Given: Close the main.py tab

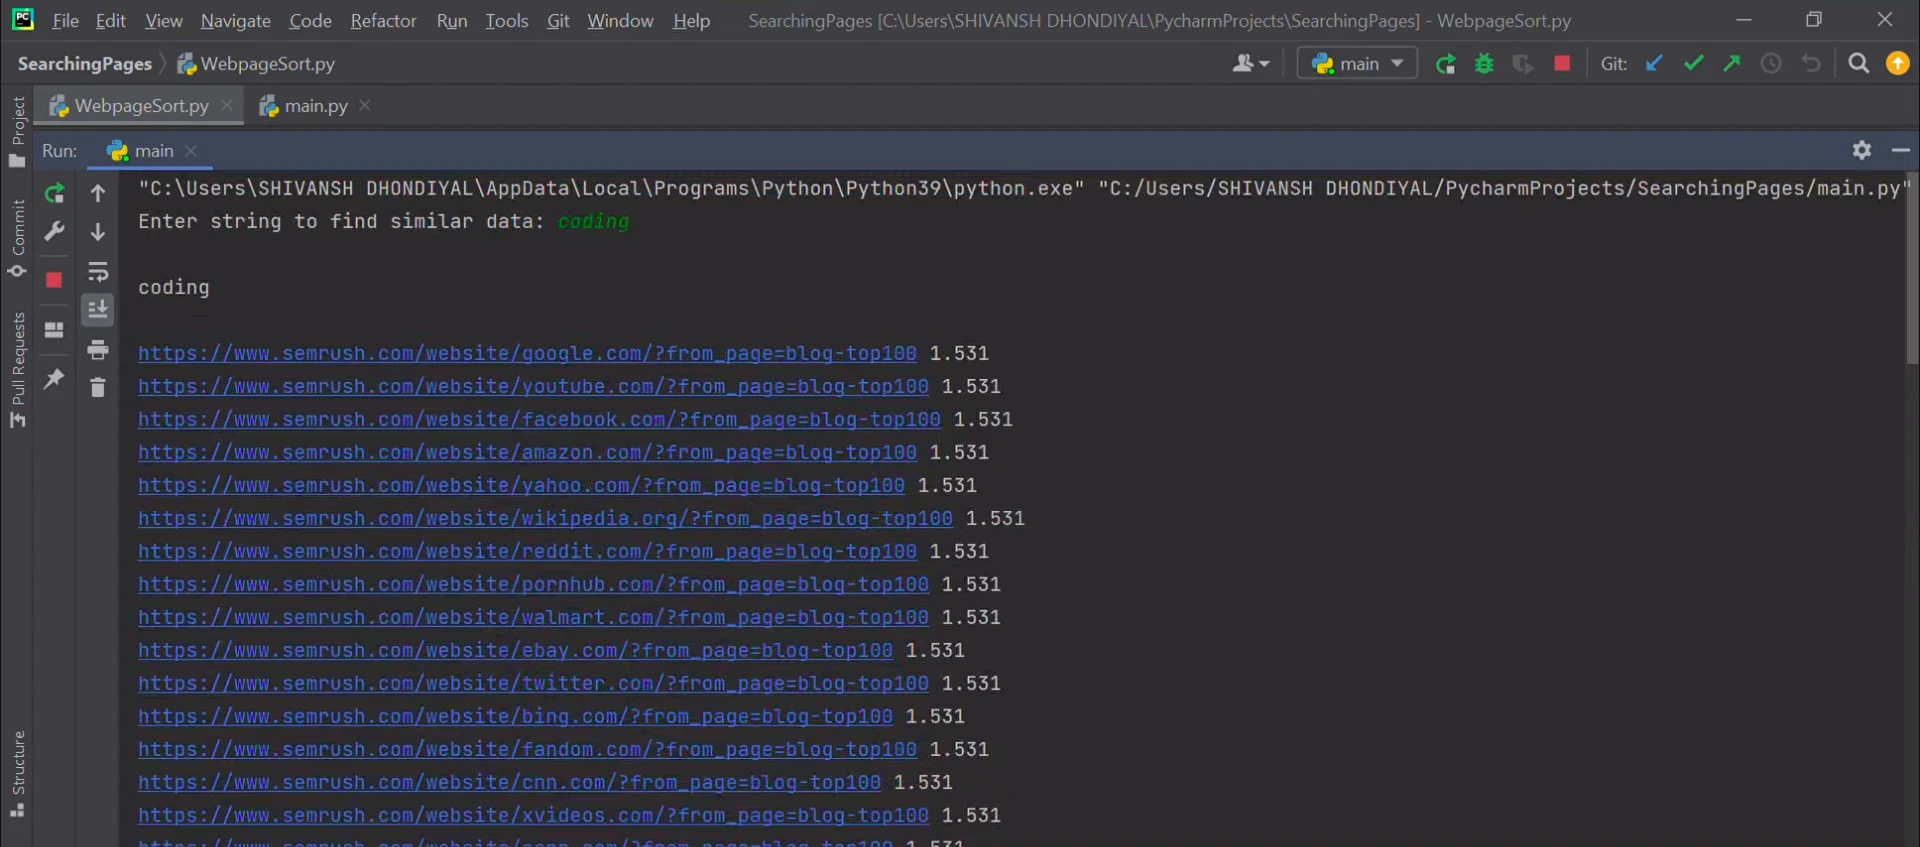Looking at the screenshot, I should pos(365,105).
